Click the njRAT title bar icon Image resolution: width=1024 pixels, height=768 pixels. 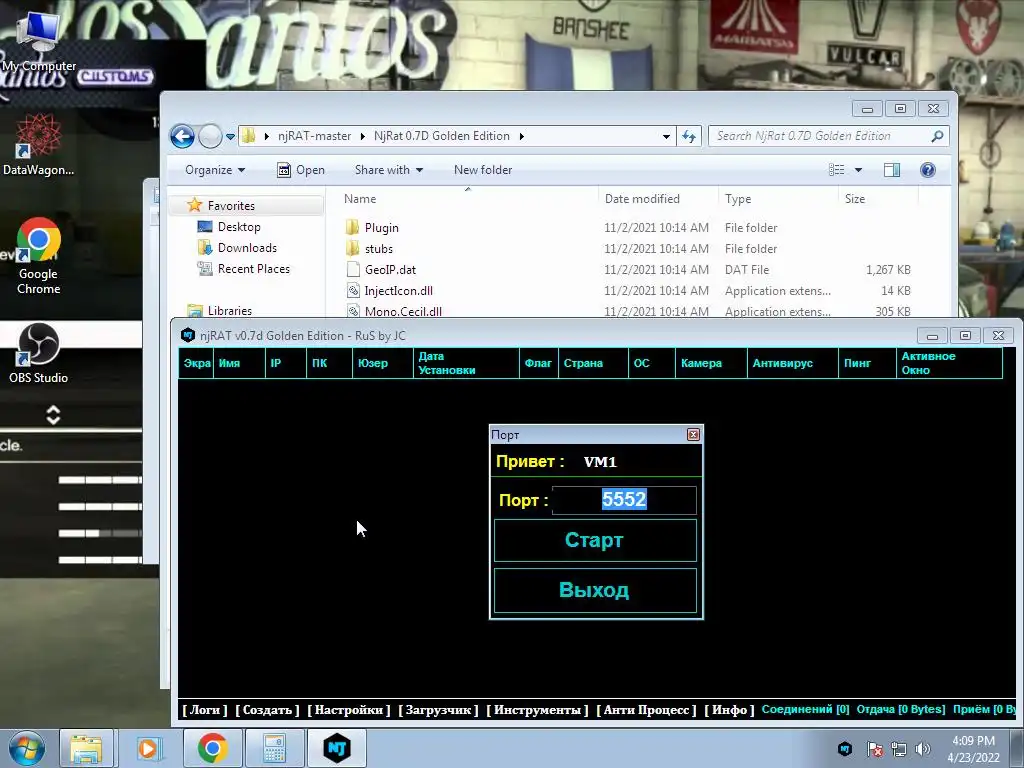[188, 335]
